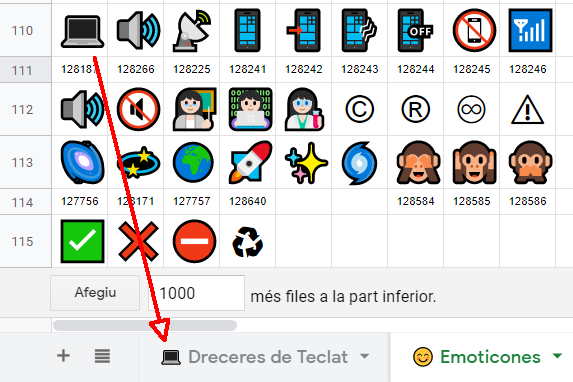Click the blue signal bars emoji
The height and width of the screenshot is (382, 573).
point(527,30)
